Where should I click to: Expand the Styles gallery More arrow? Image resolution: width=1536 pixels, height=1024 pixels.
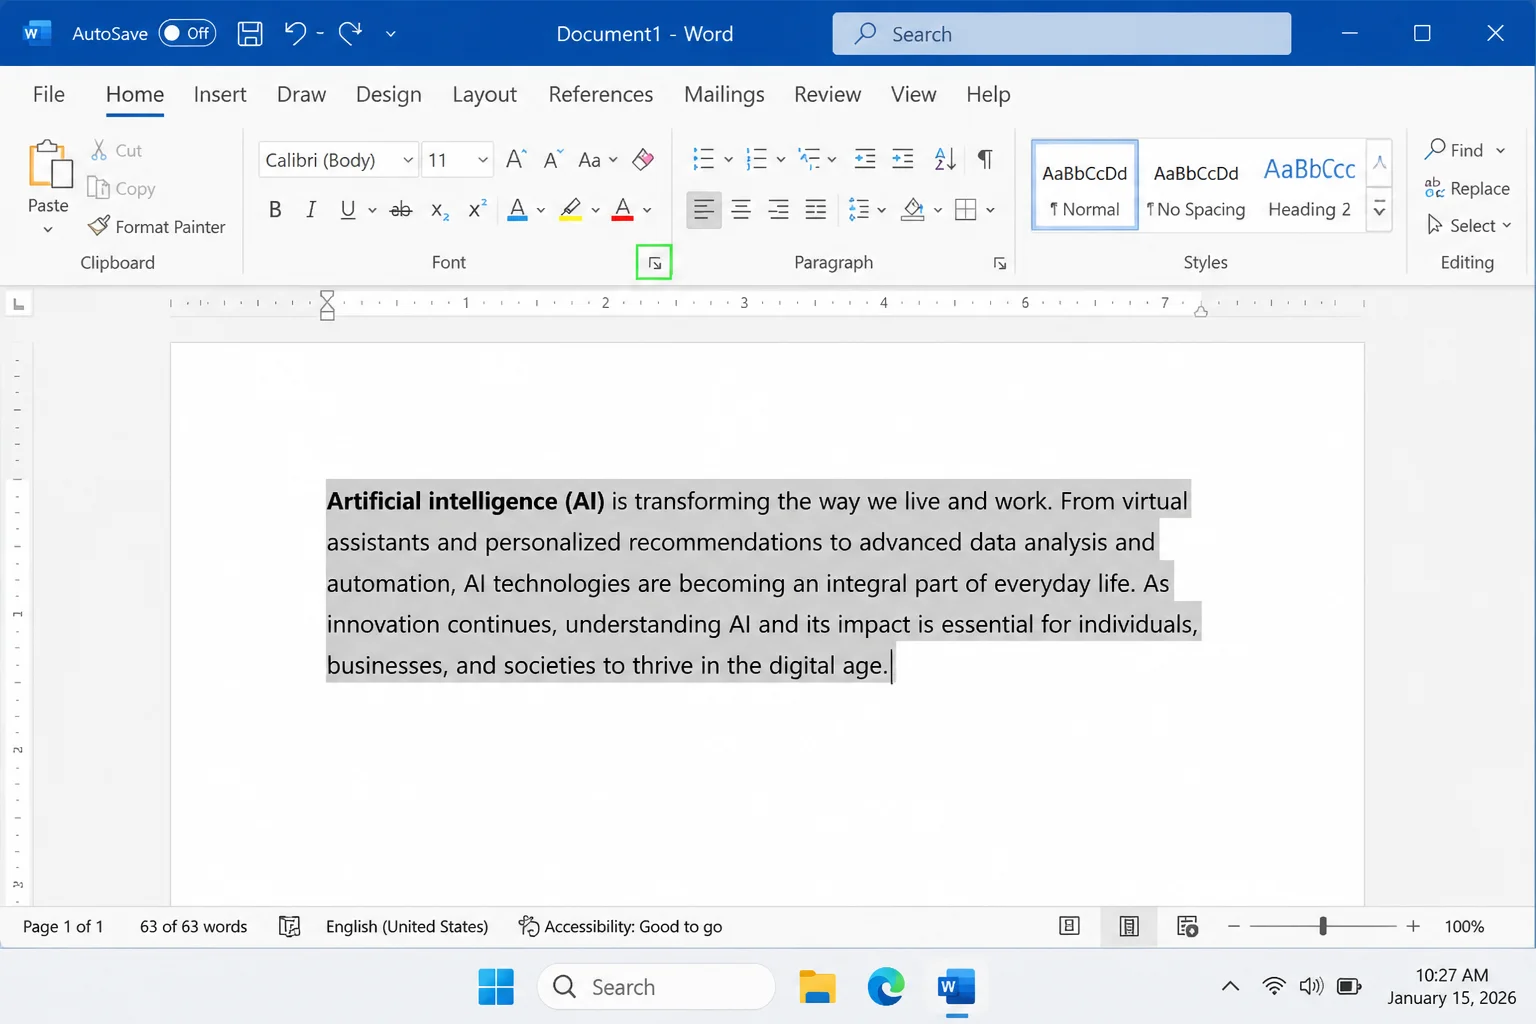click(1379, 210)
